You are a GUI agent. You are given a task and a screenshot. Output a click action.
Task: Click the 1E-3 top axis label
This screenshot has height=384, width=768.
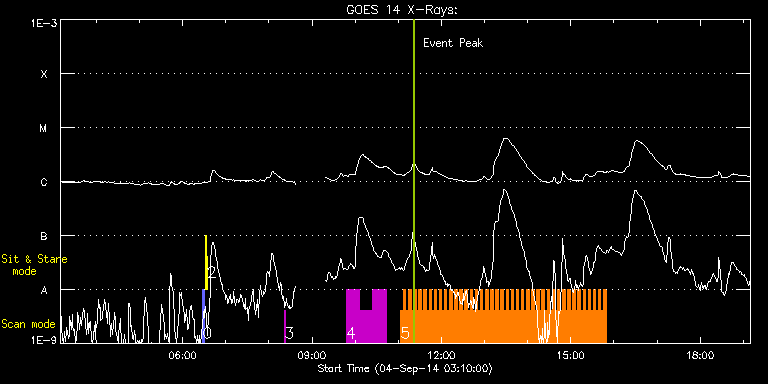tap(44, 23)
